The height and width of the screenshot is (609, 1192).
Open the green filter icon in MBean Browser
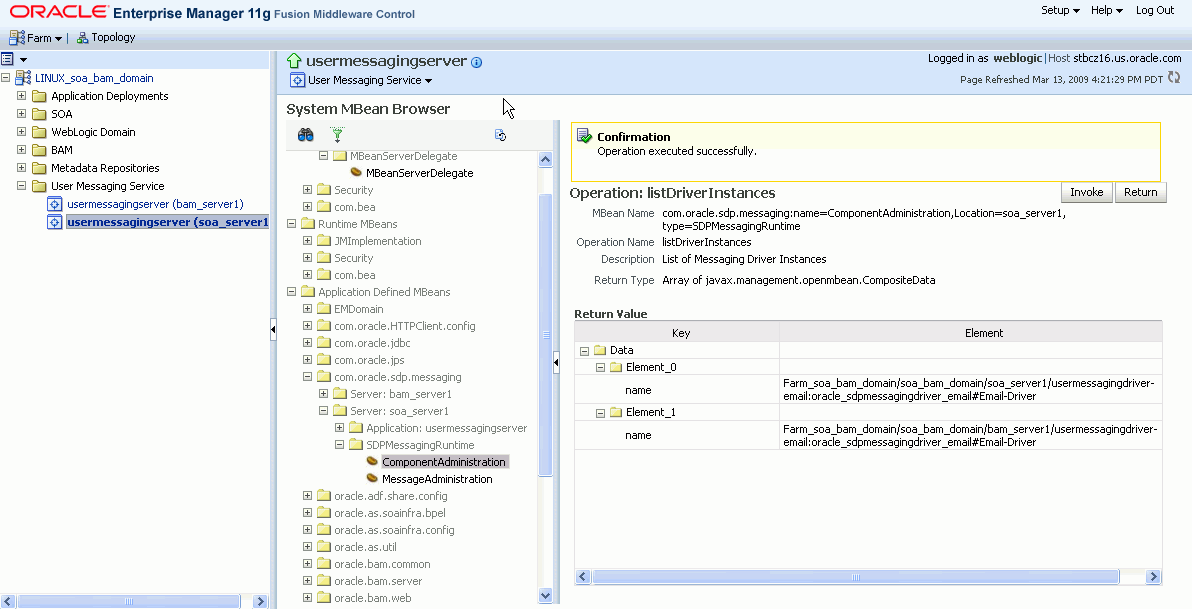[338, 135]
